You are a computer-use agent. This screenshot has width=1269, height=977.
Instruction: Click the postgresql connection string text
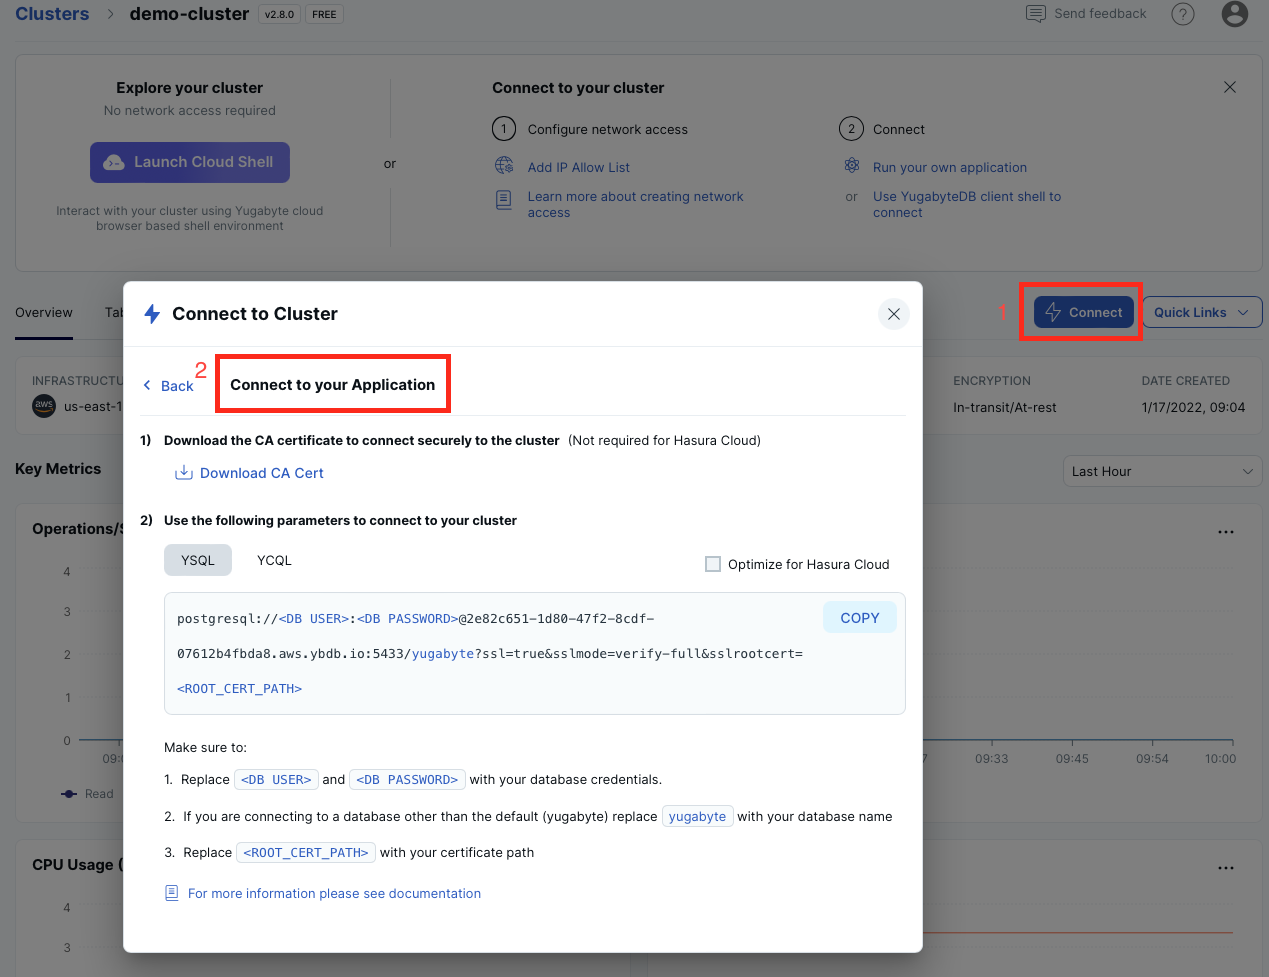point(490,653)
